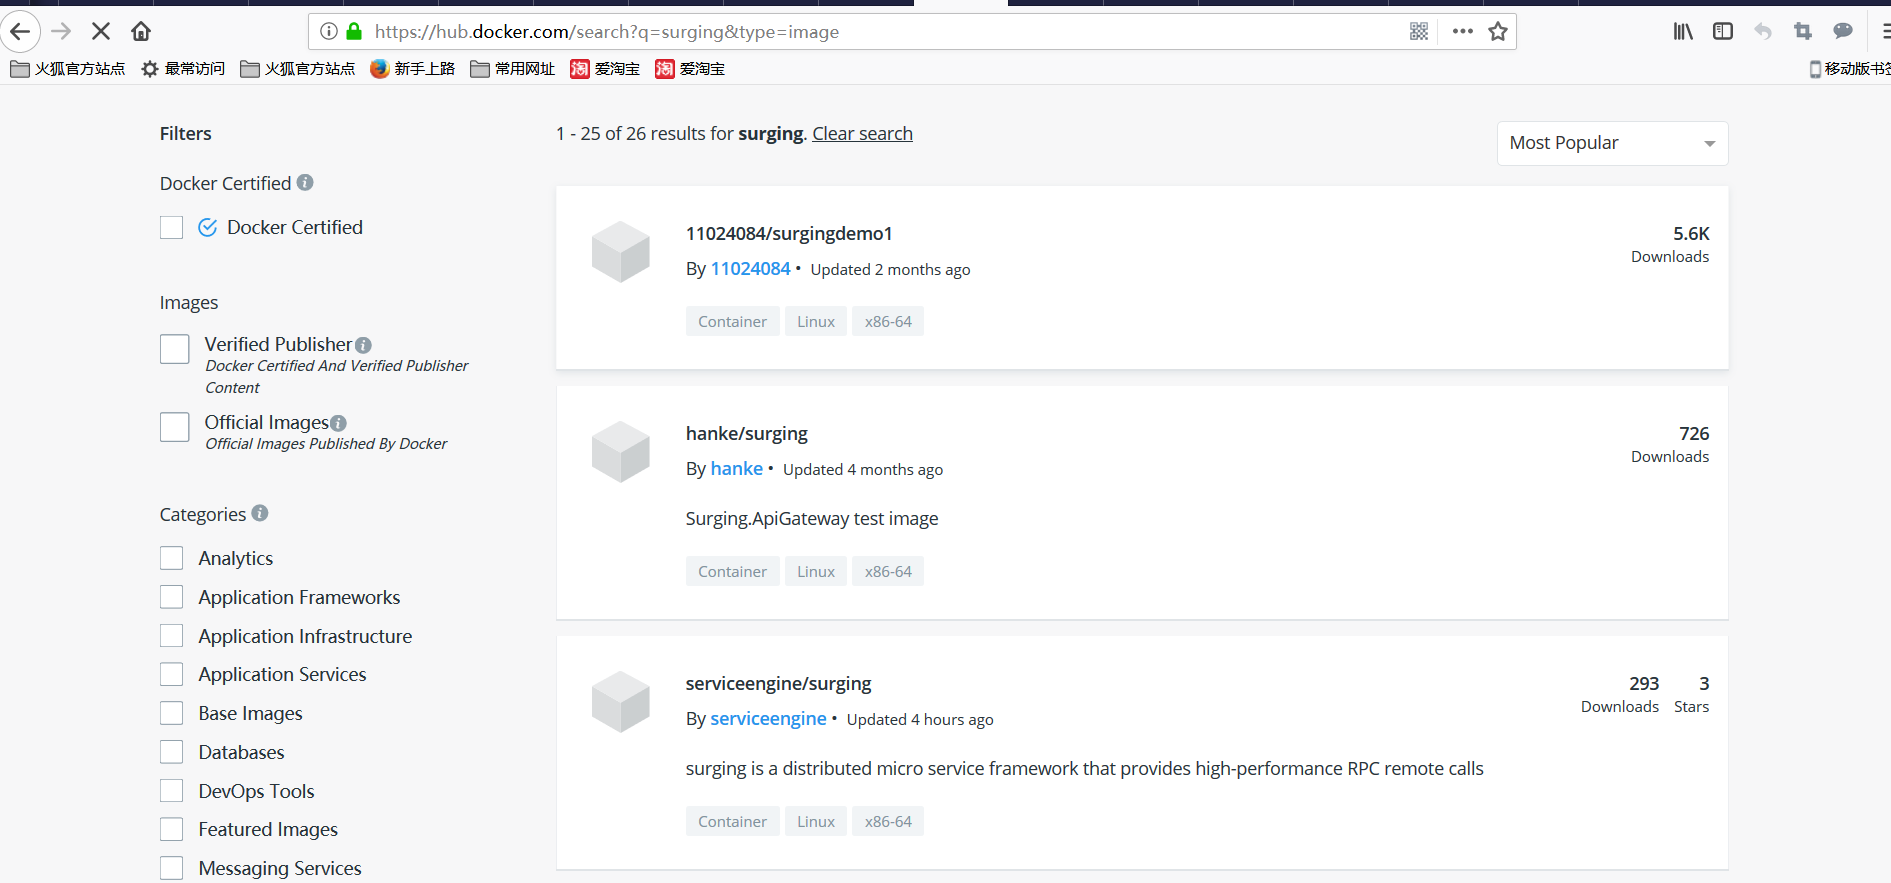Screen dimensions: 1891x883
Task: Click x86-64 tag on hanke/surging card
Action: [888, 572]
